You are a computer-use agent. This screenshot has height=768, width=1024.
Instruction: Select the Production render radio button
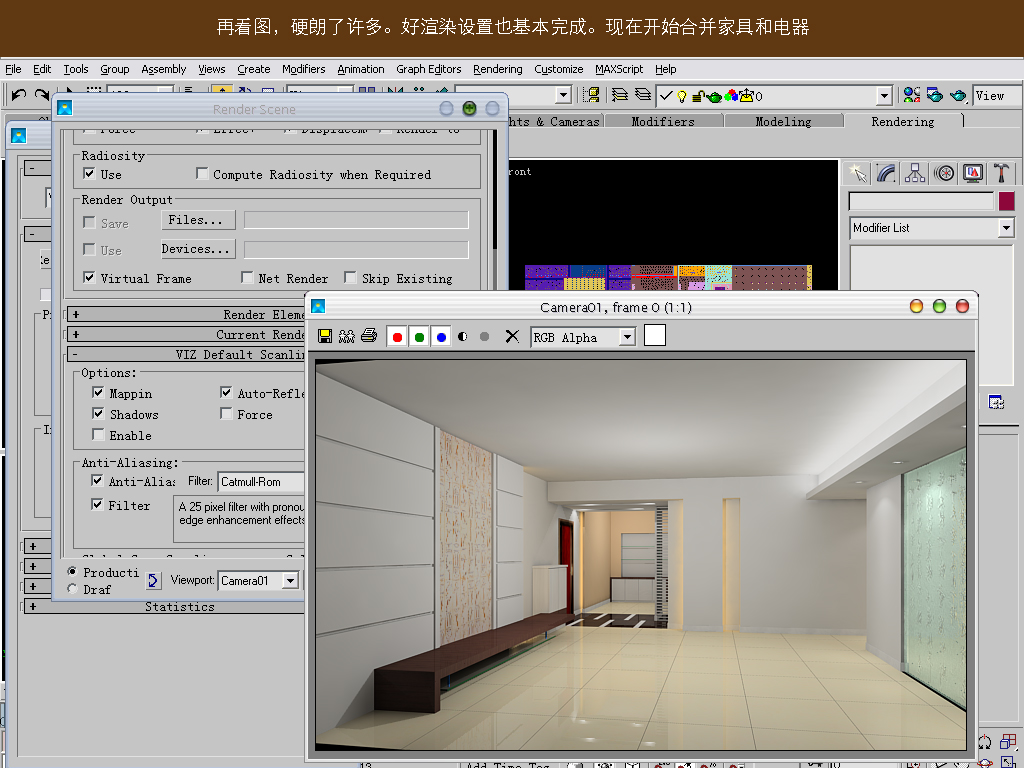(x=72, y=571)
